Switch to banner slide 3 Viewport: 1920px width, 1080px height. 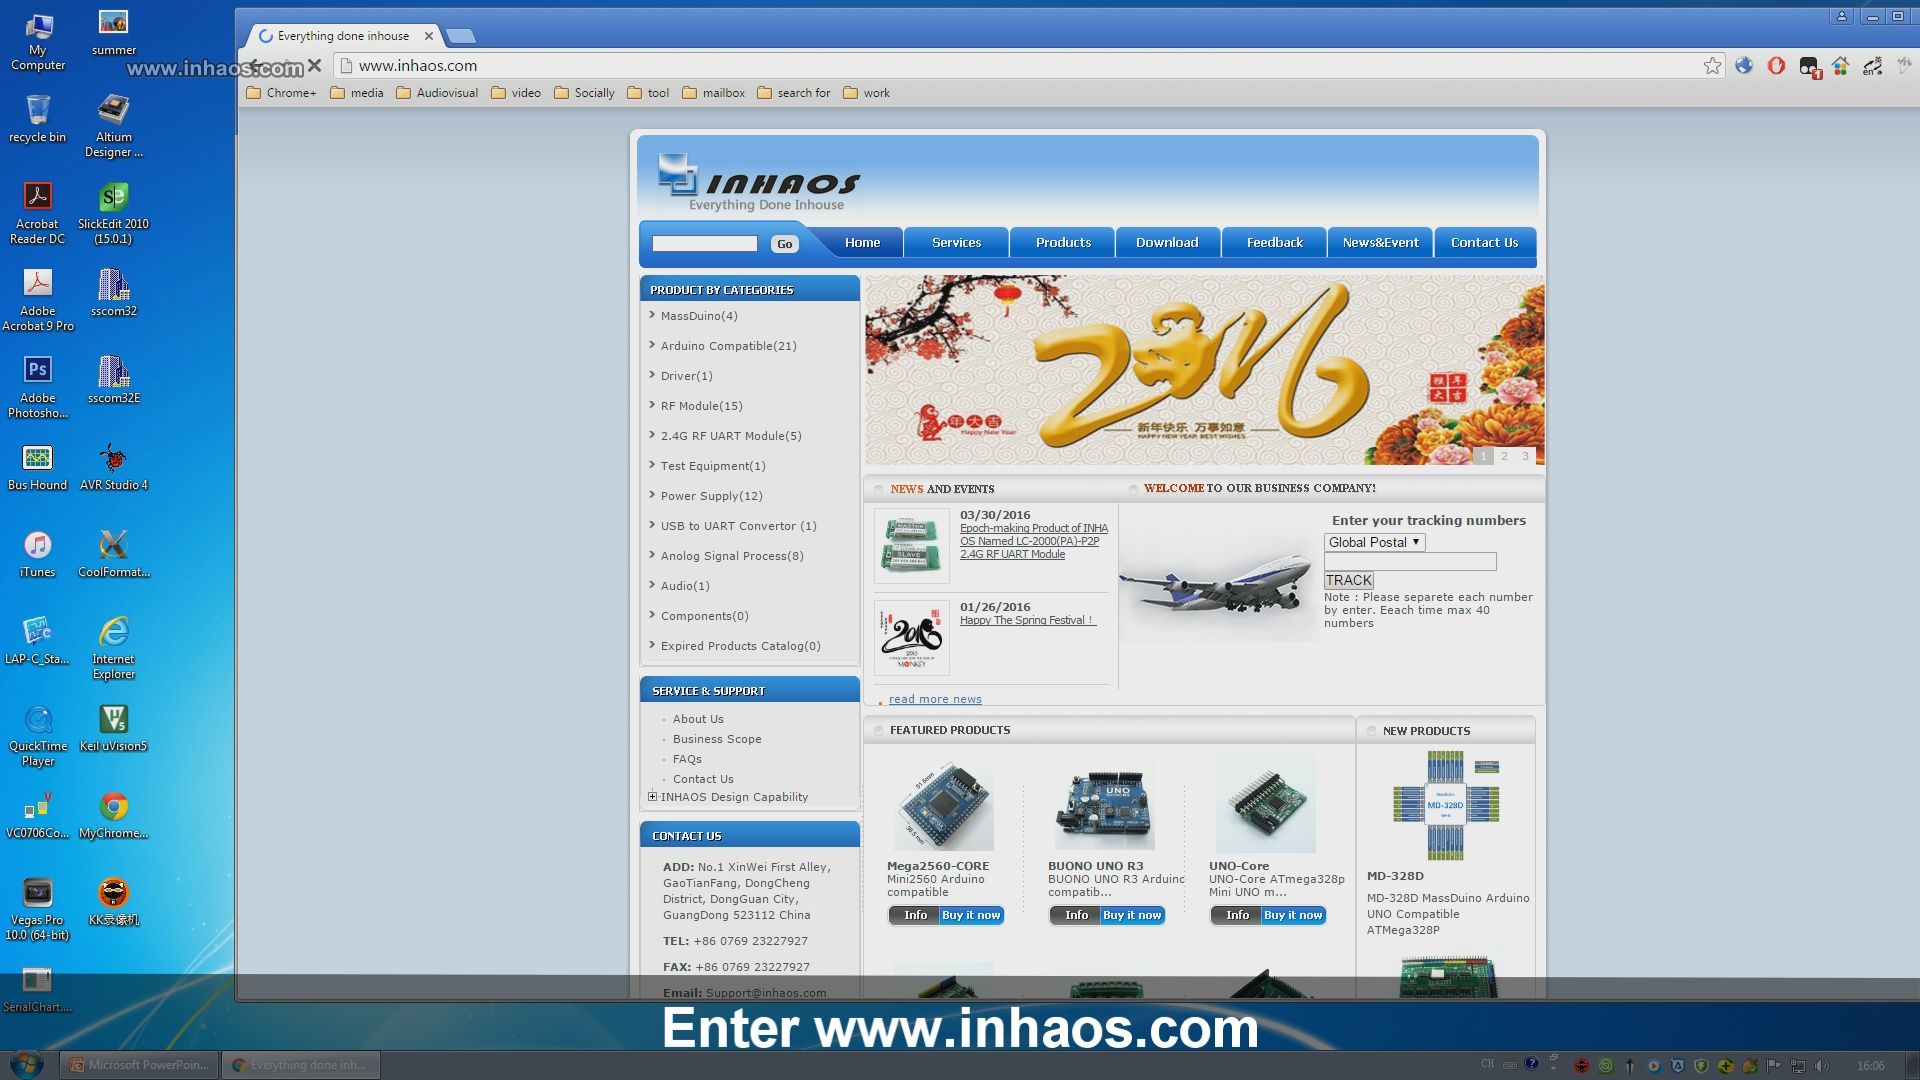(1525, 456)
